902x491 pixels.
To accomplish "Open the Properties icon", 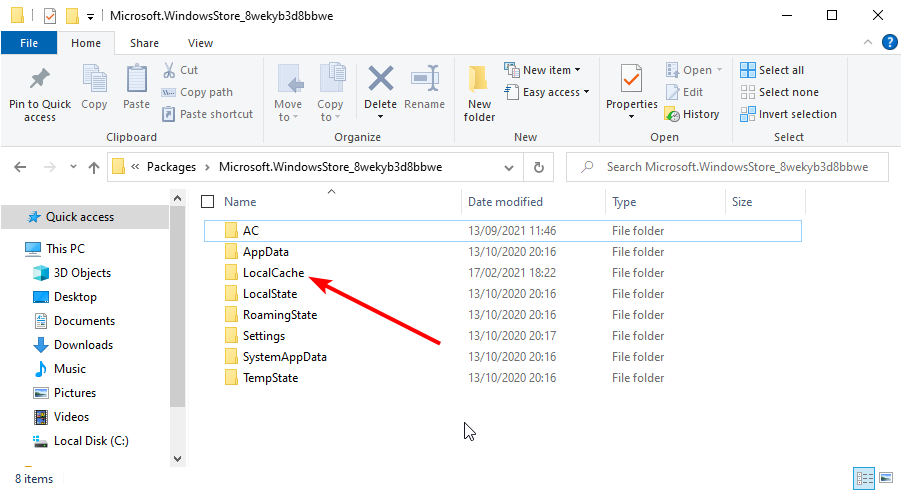I will (631, 79).
